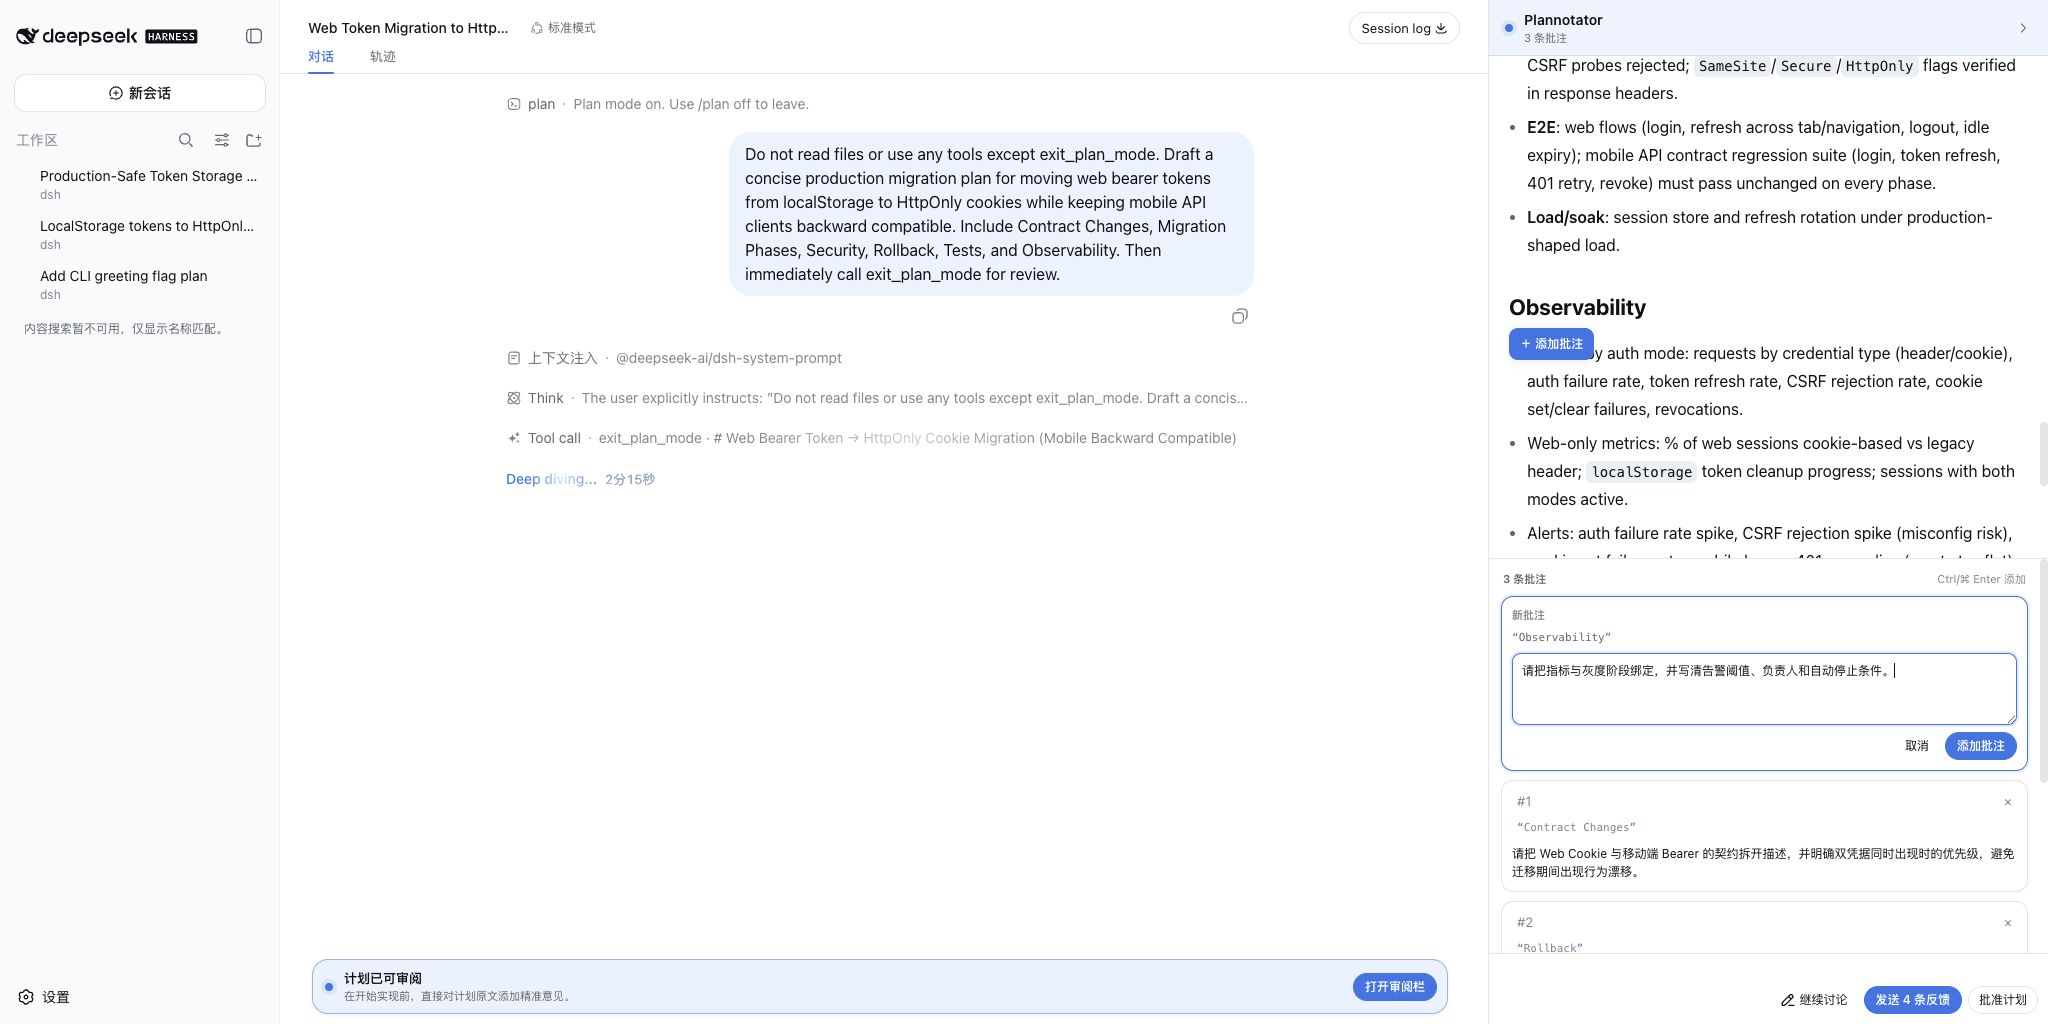Click the 工作区 section label
The image size is (2048, 1024).
tap(37, 140)
